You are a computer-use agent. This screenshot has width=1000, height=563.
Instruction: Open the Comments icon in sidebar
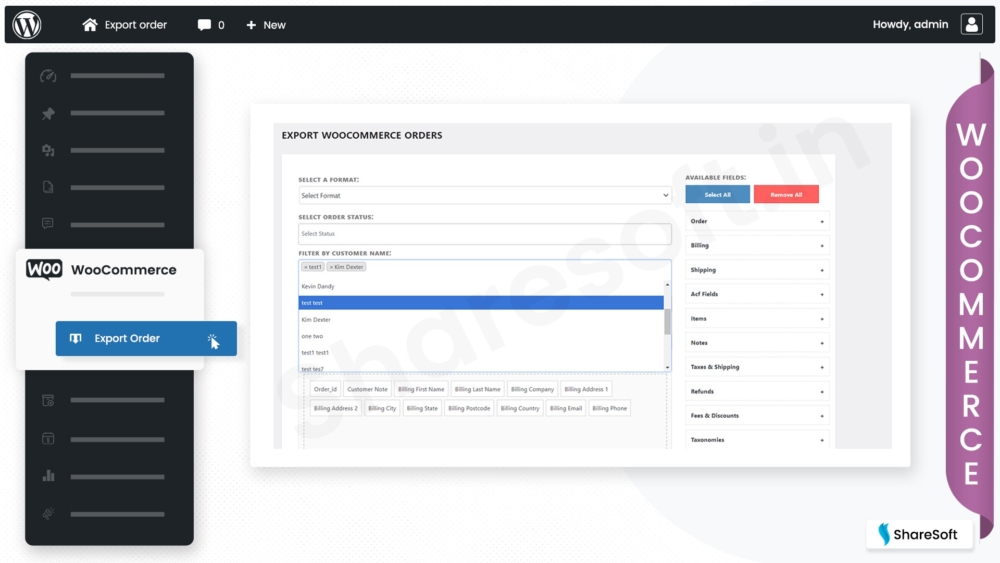pyautogui.click(x=48, y=223)
